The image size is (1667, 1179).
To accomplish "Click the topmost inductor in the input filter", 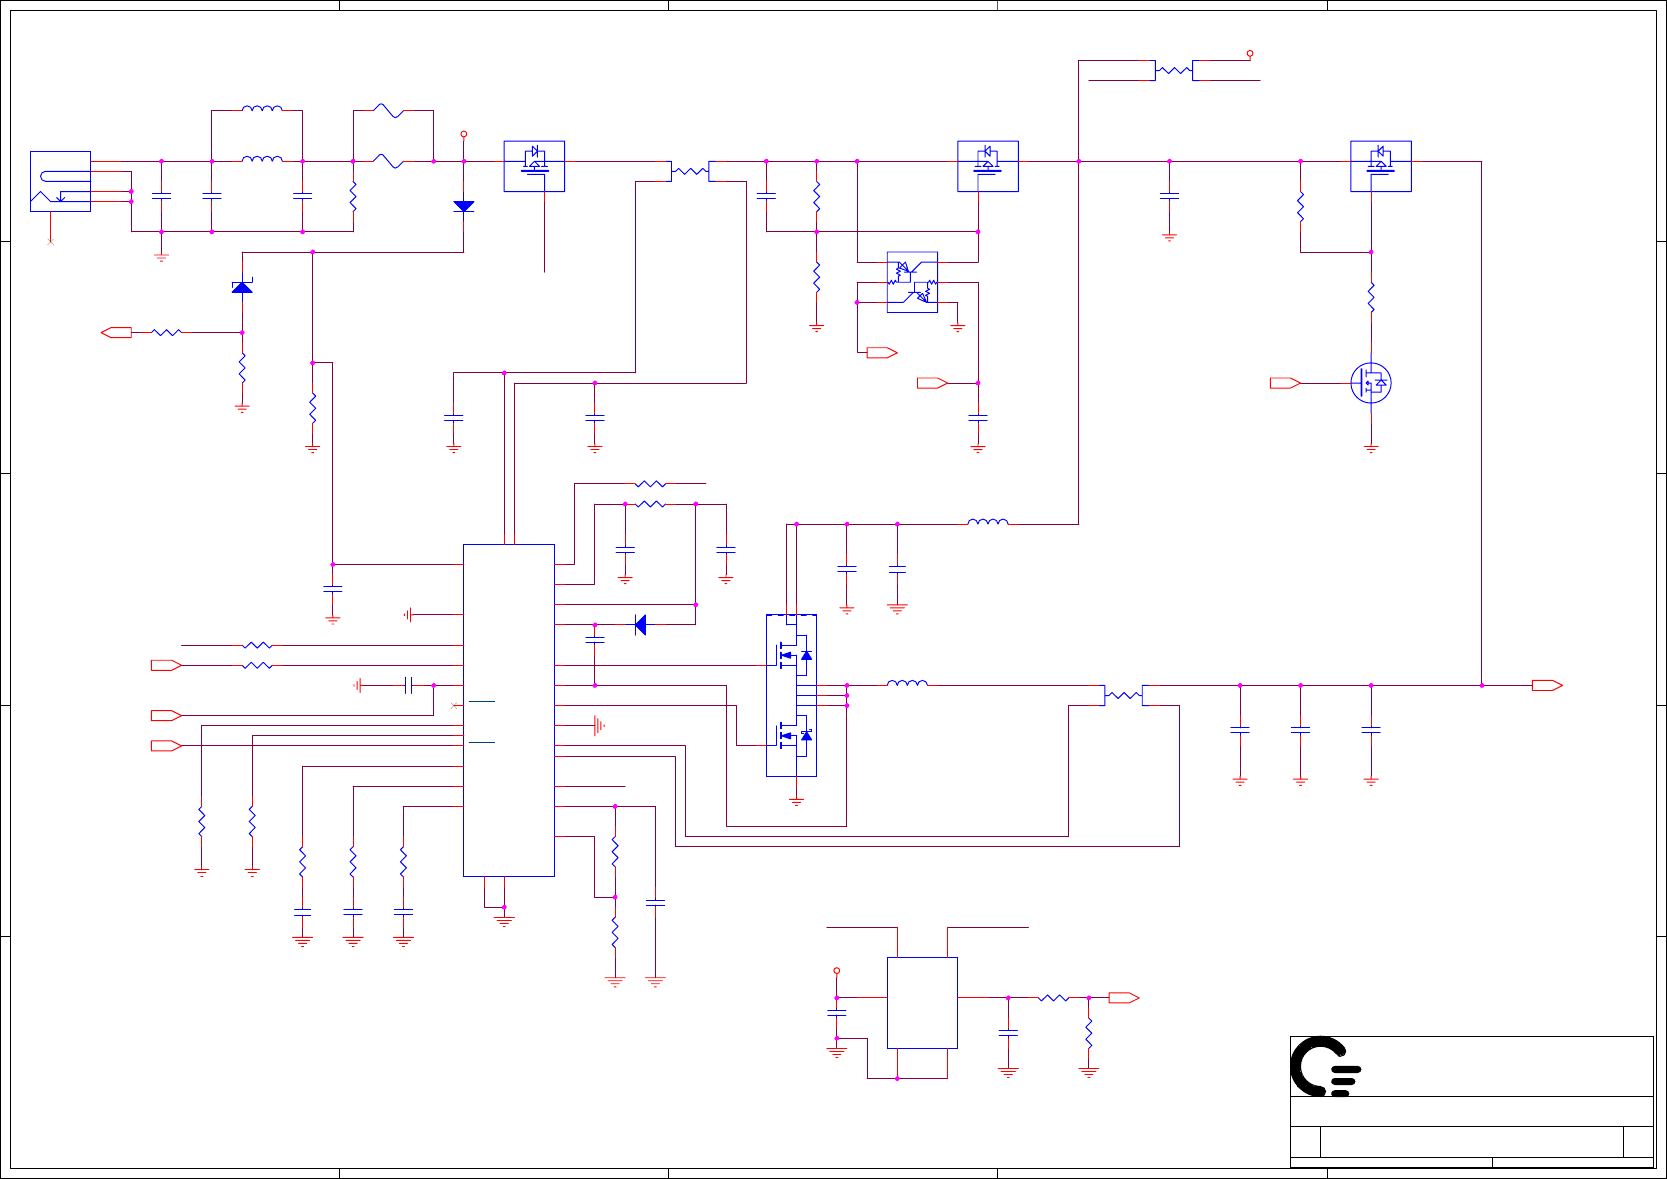I will (x=262, y=108).
